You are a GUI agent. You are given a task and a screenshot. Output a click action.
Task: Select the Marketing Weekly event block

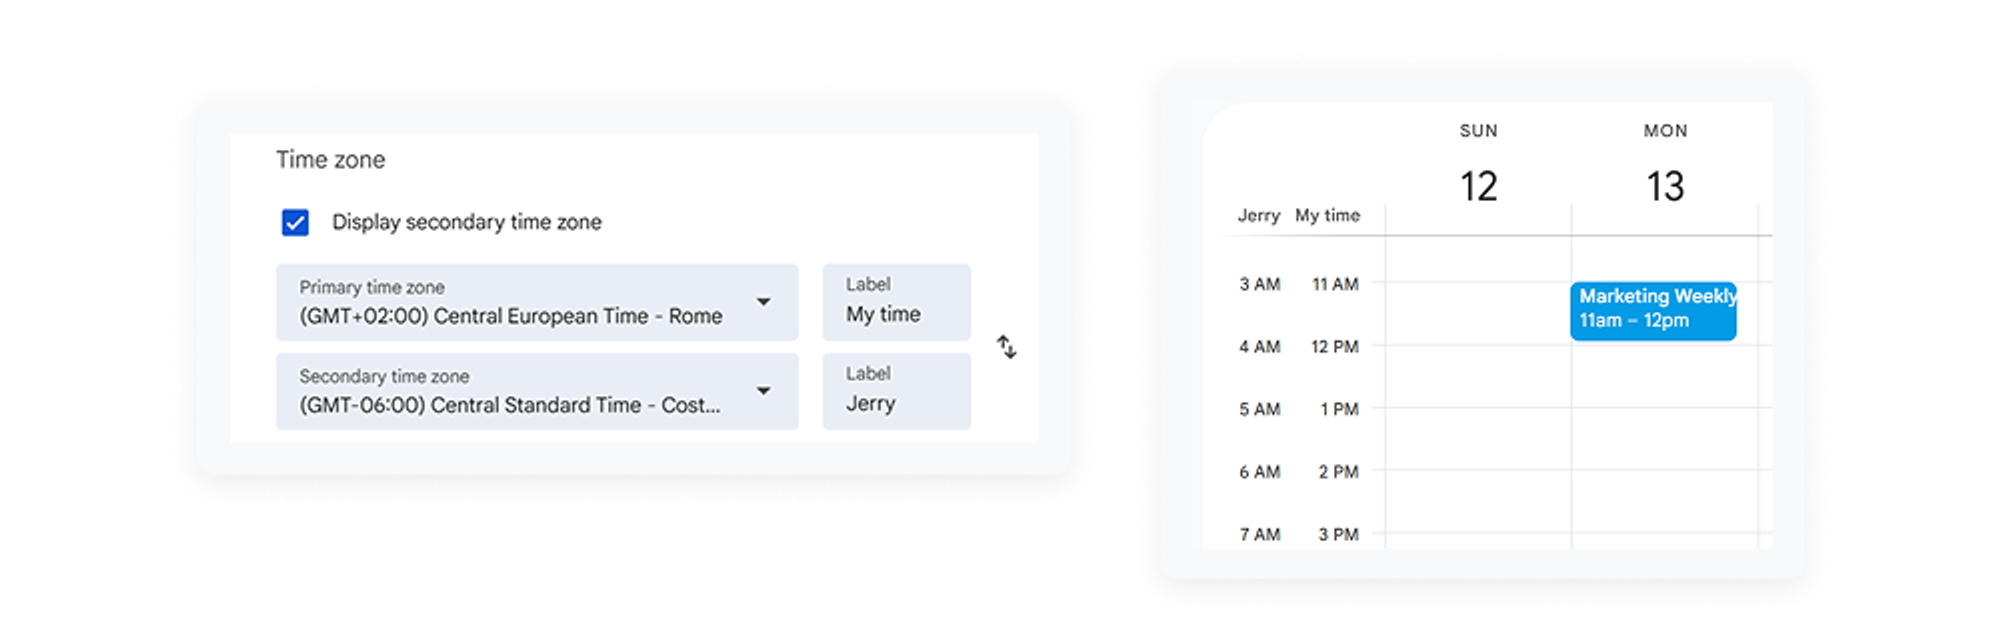[x=1654, y=310]
